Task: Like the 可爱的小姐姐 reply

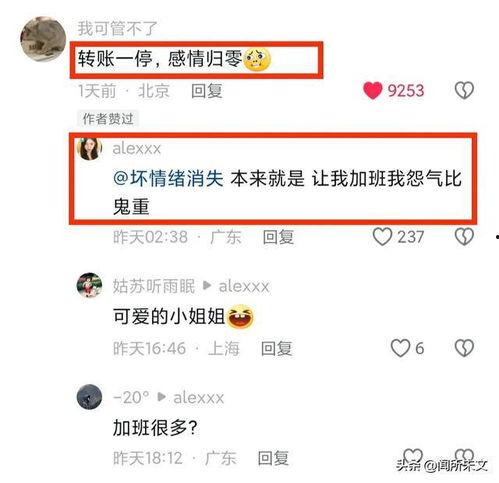Action: pyautogui.click(x=400, y=348)
